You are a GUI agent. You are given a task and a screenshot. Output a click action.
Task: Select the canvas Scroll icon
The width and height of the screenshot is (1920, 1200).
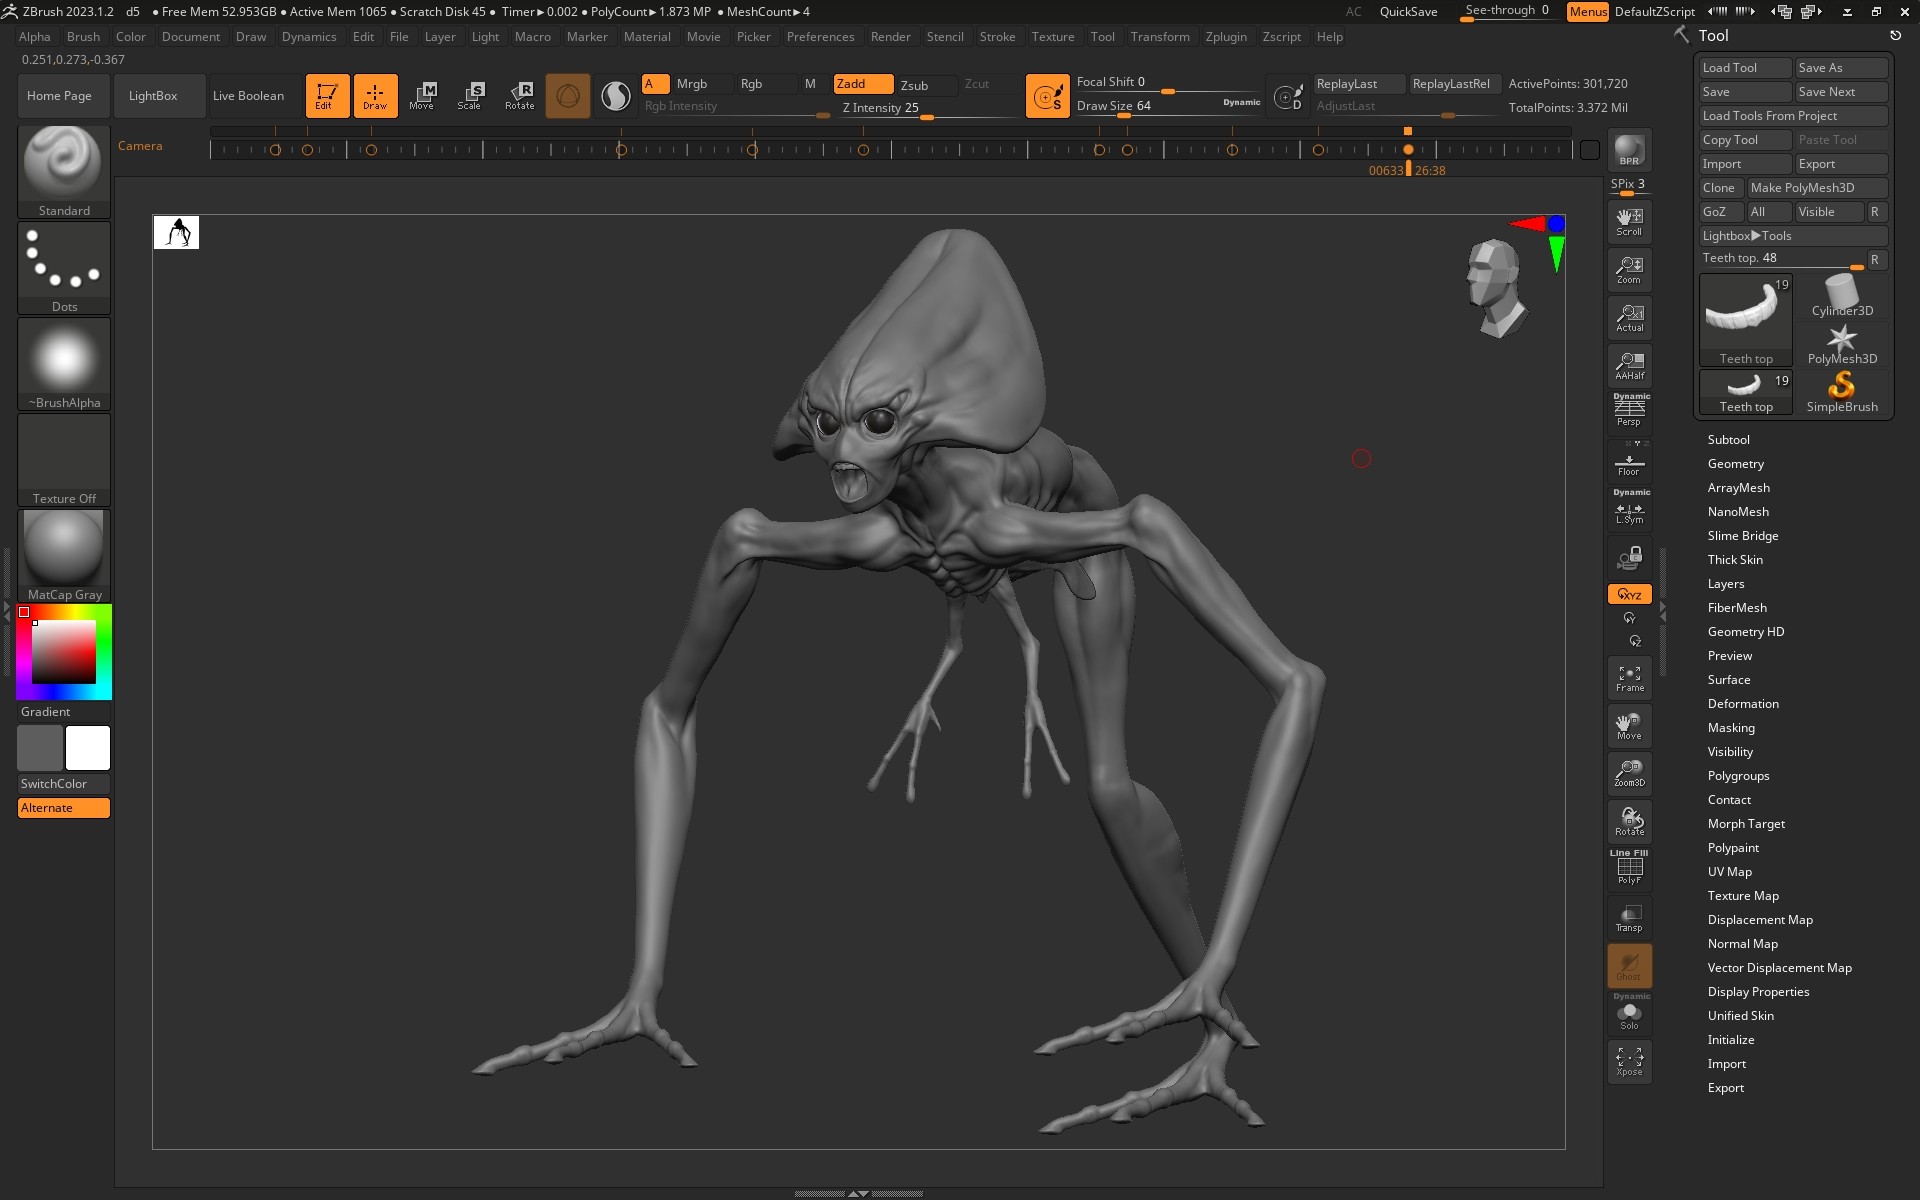pos(1629,222)
